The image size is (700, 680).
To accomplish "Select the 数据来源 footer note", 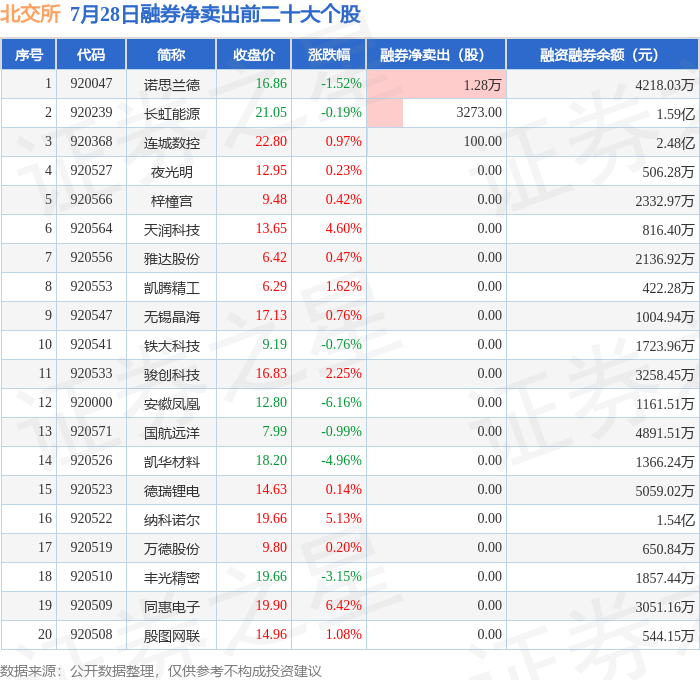I will click(161, 671).
